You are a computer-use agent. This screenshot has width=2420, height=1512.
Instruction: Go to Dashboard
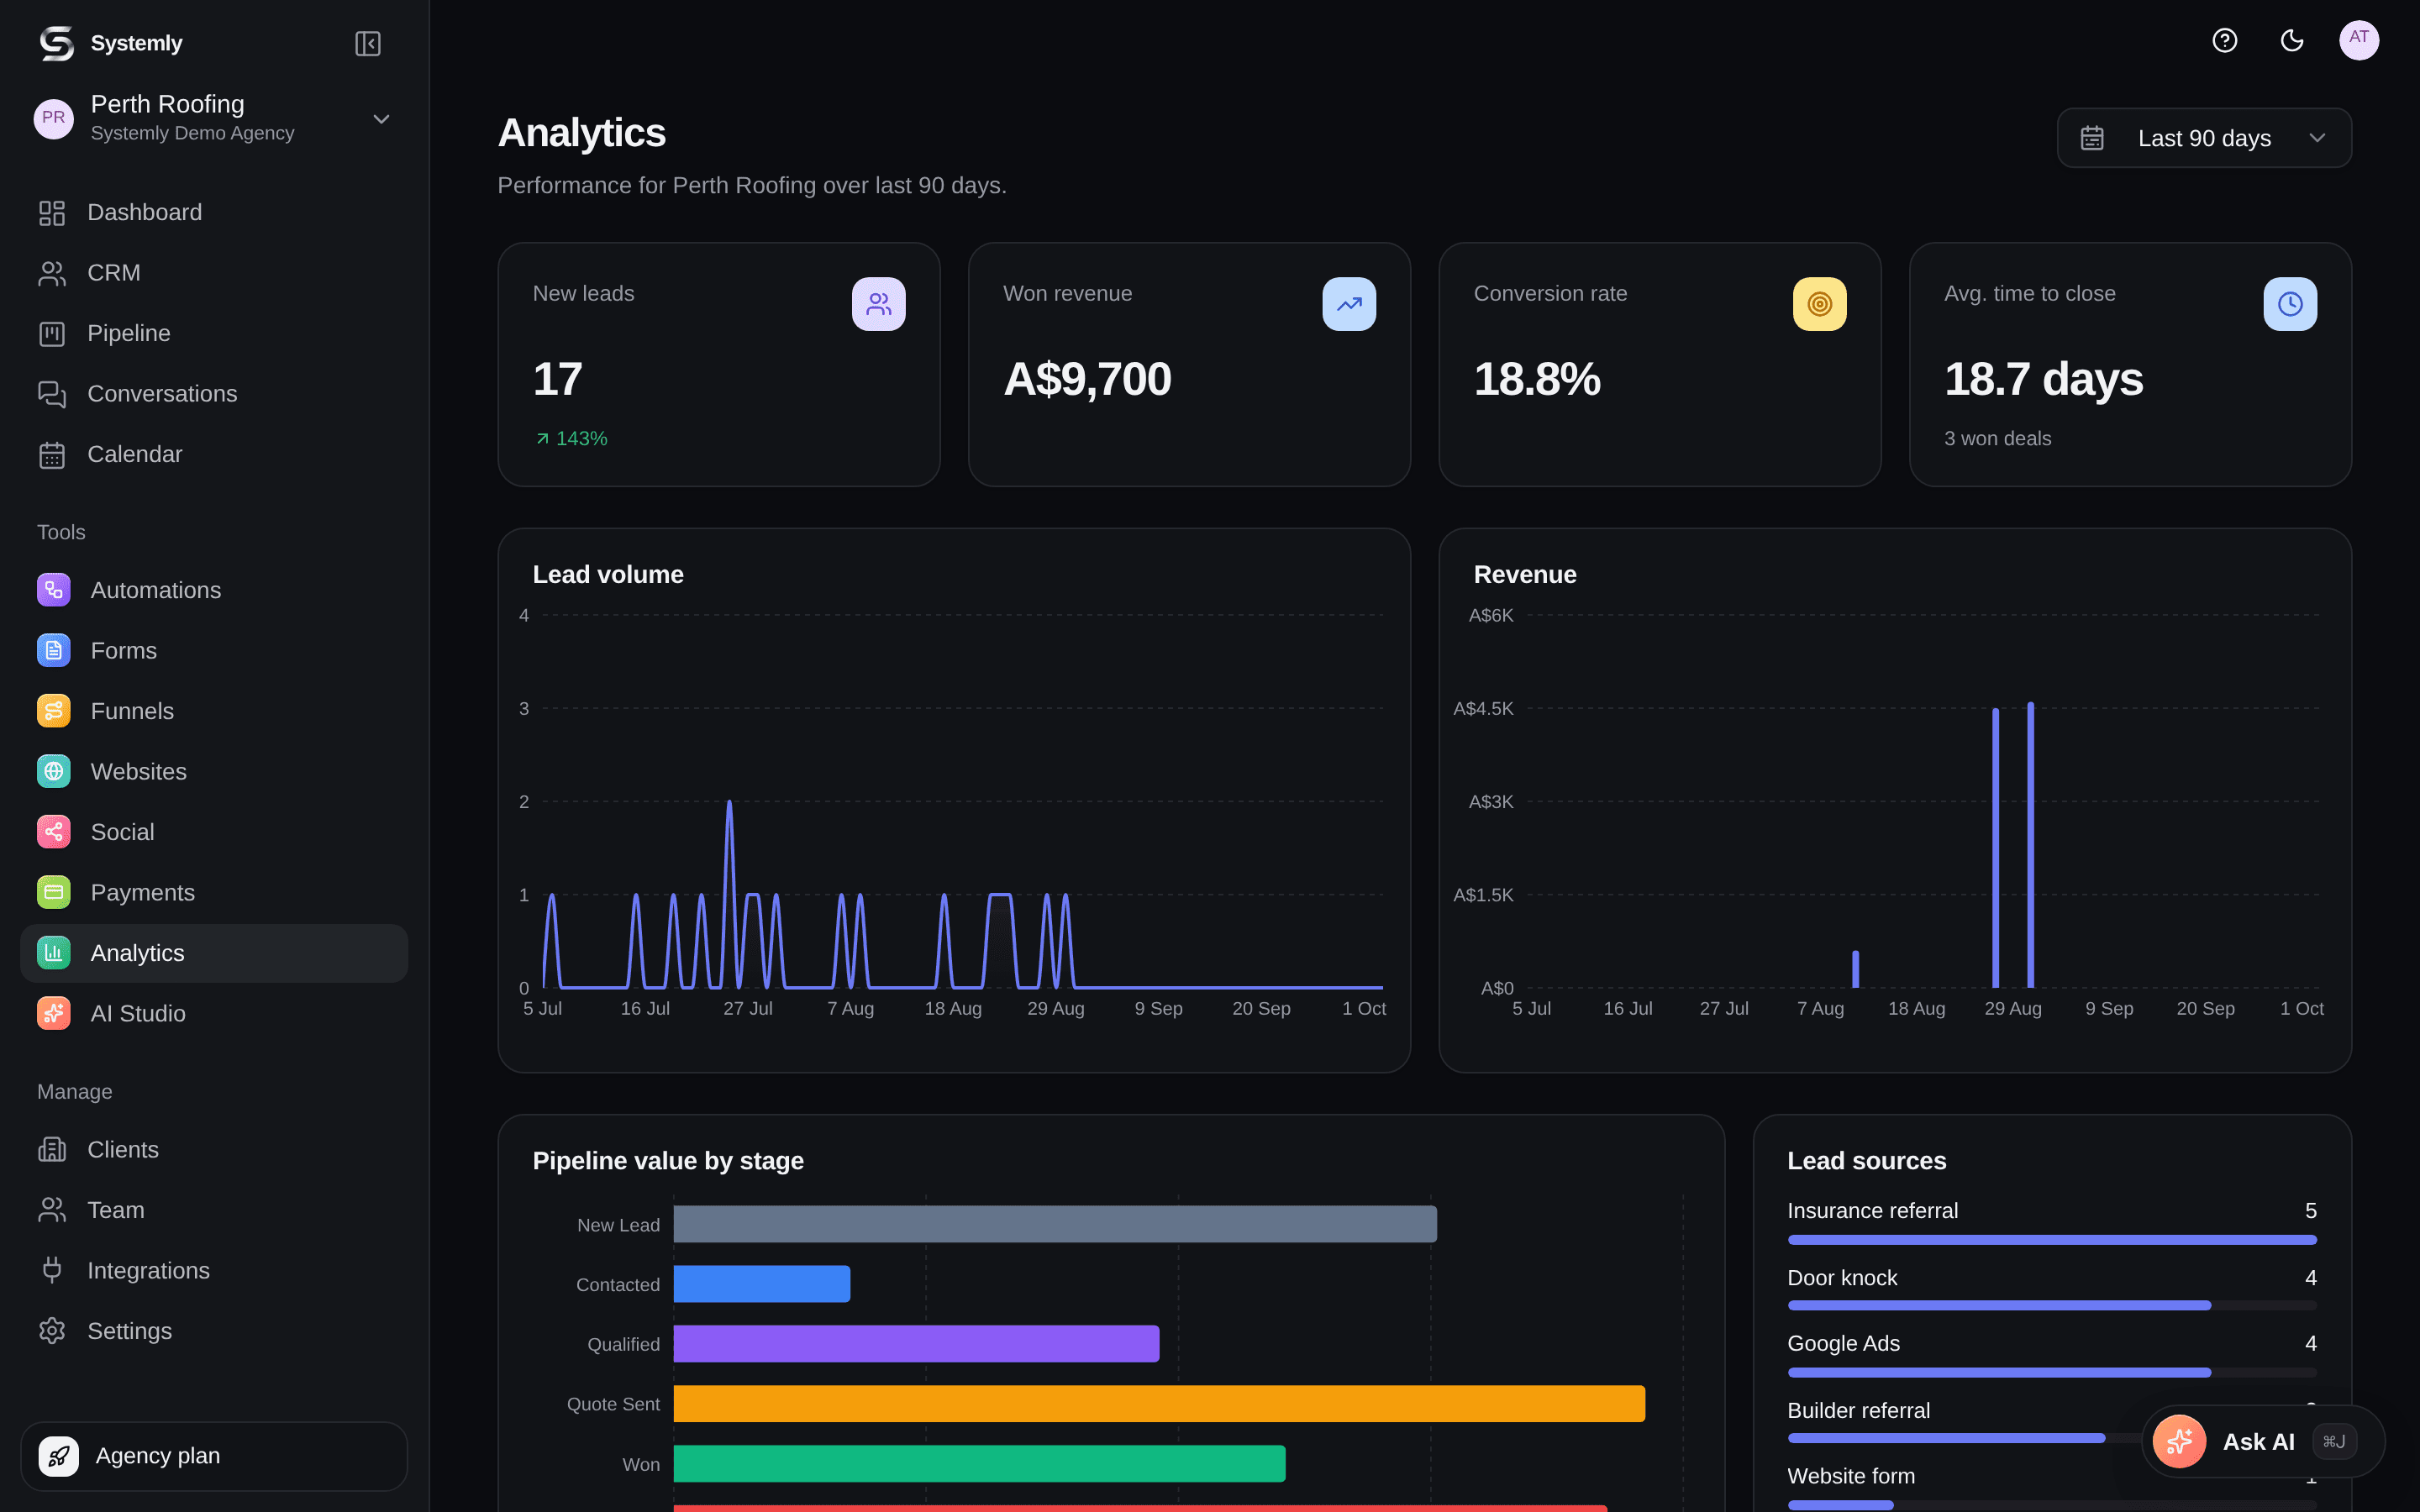[213, 212]
